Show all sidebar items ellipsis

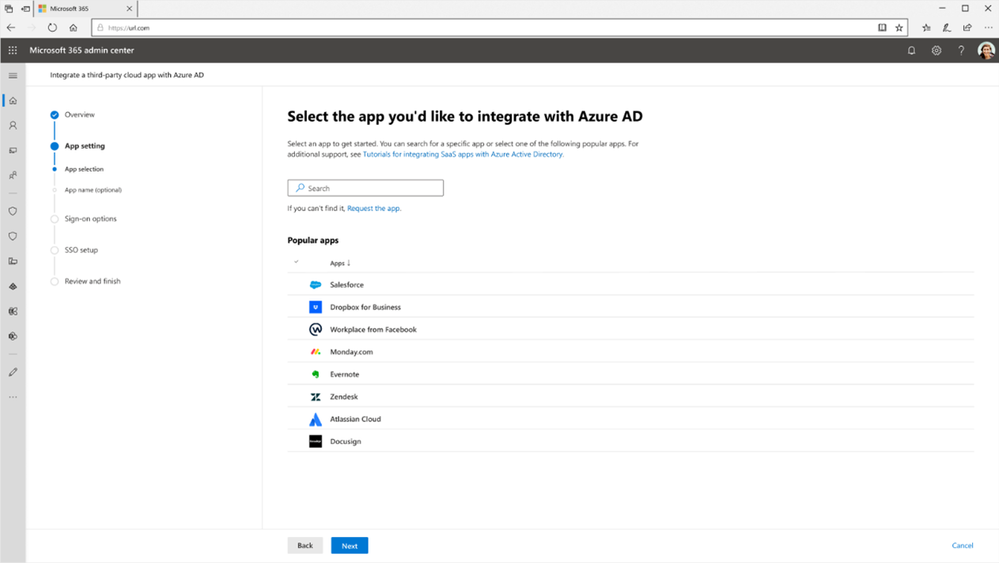(13, 397)
